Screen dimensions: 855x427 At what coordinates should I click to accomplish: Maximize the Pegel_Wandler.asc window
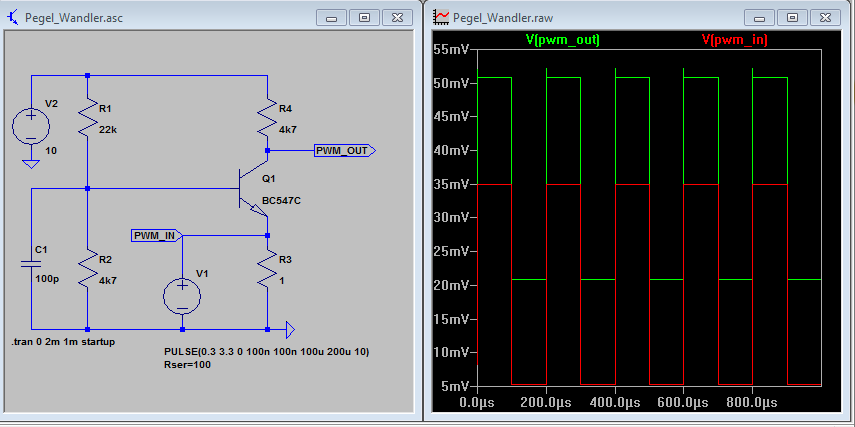[x=364, y=17]
